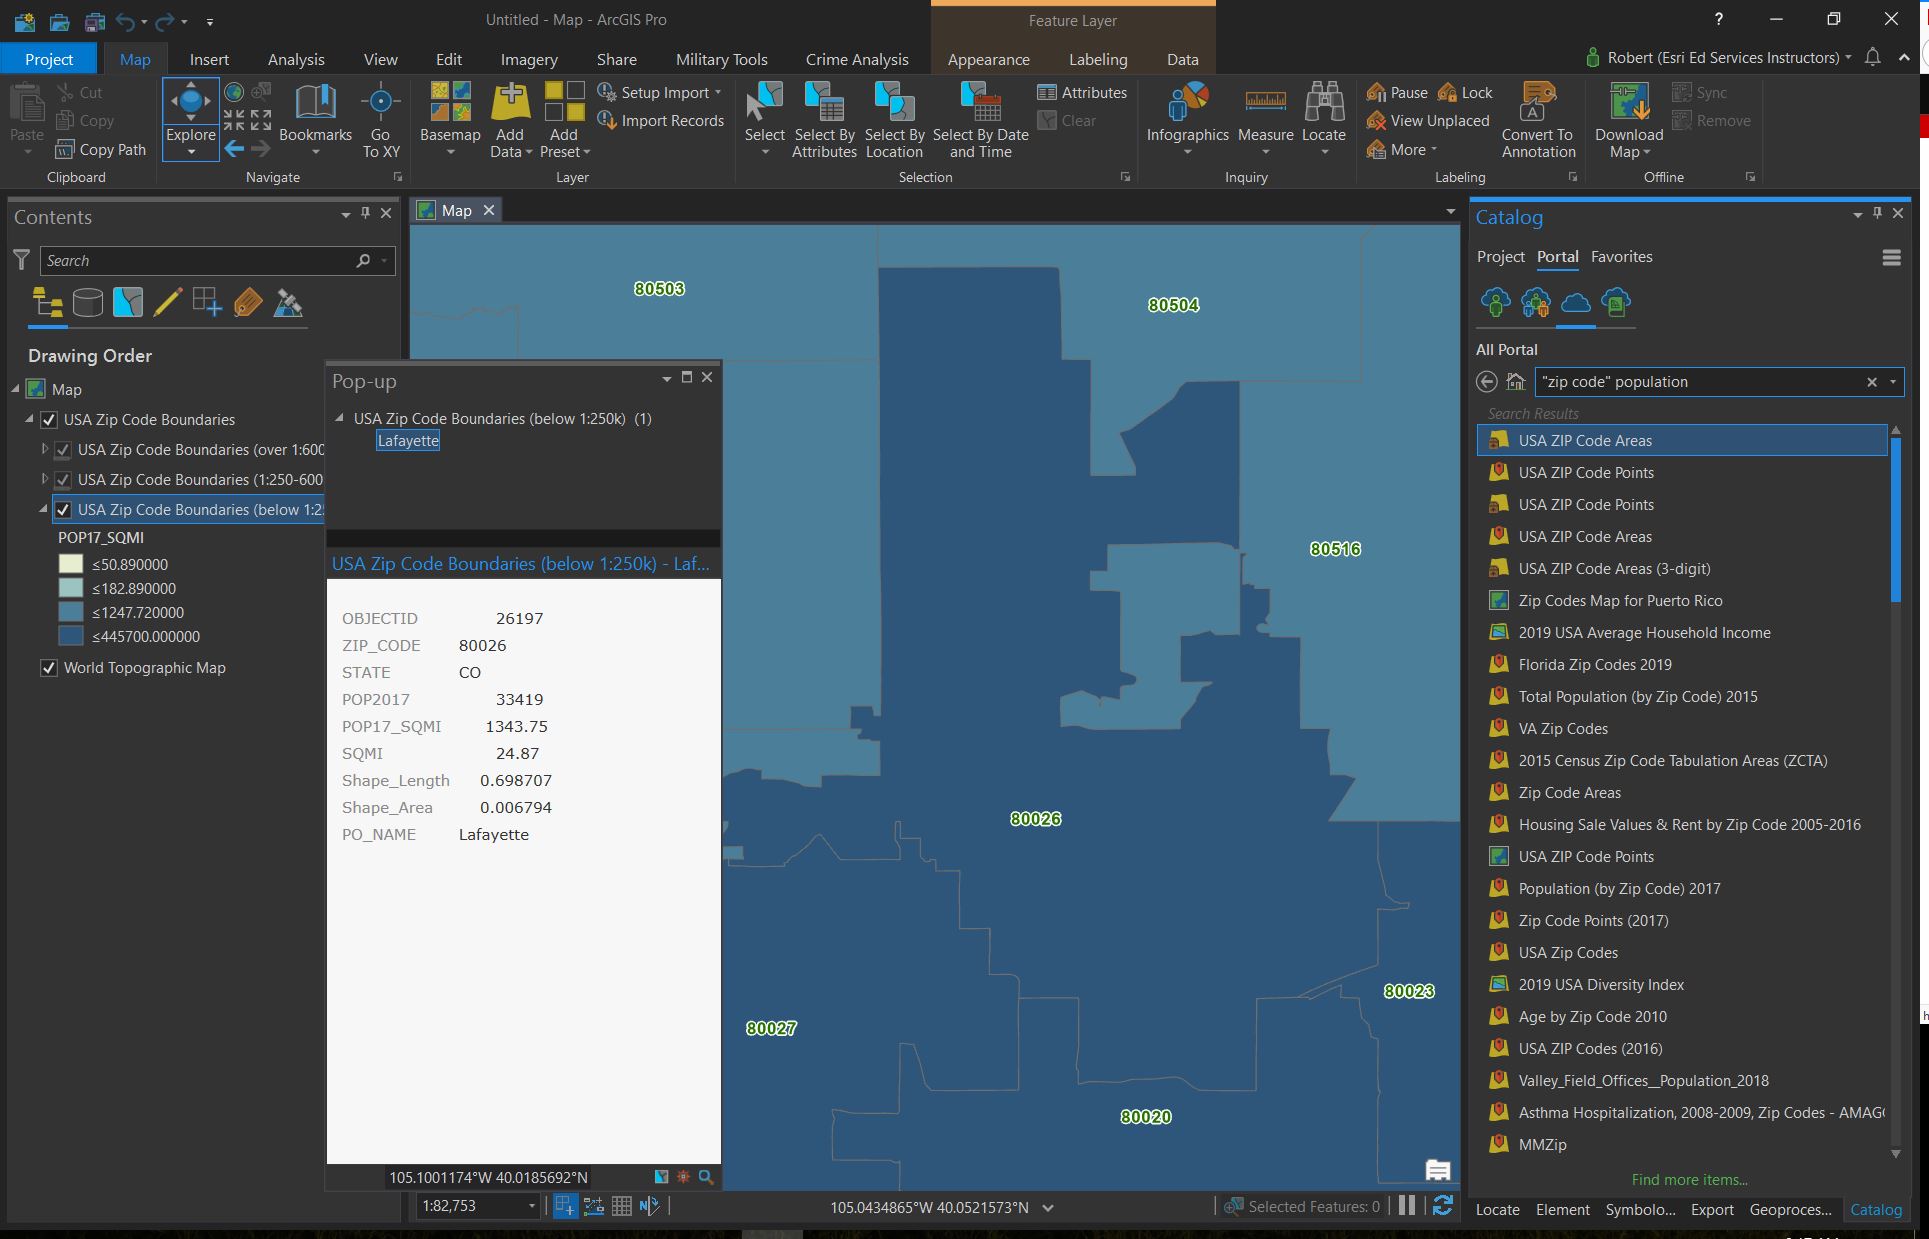Open the Analysis ribbon tab
Viewport: 1929px width, 1239px height.
click(x=296, y=59)
